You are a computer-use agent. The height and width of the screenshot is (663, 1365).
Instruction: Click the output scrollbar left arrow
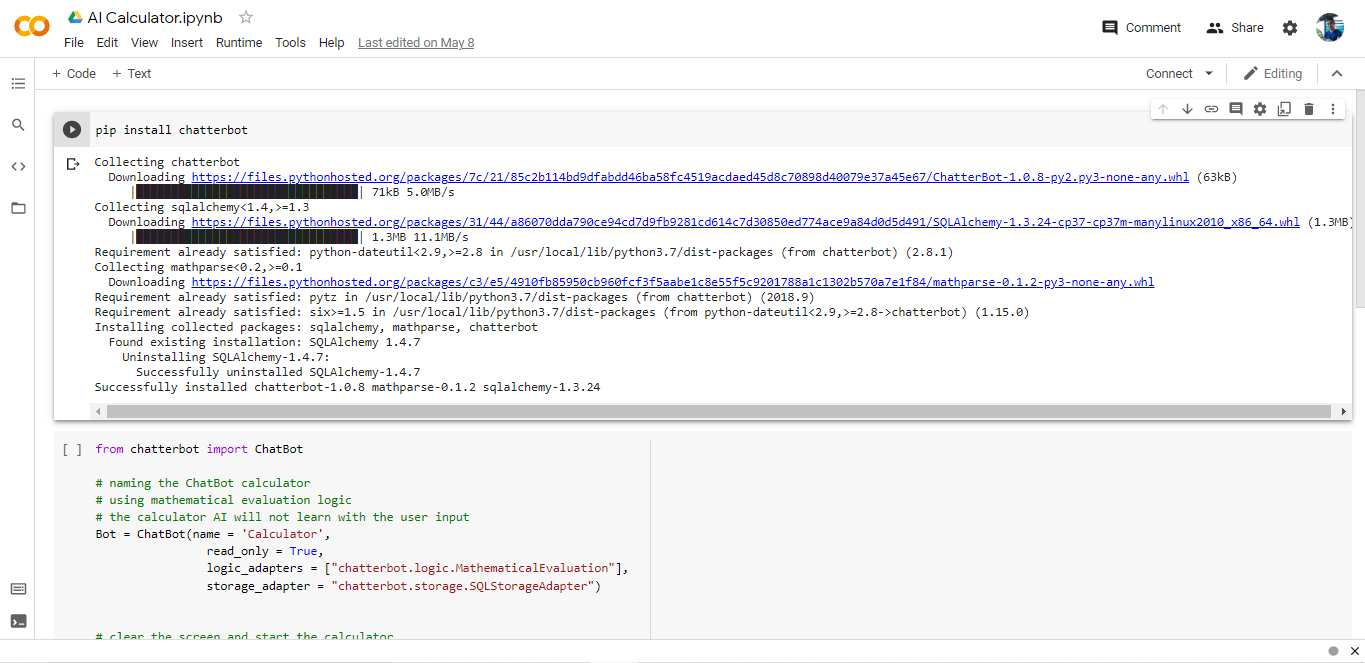pyautogui.click(x=98, y=411)
